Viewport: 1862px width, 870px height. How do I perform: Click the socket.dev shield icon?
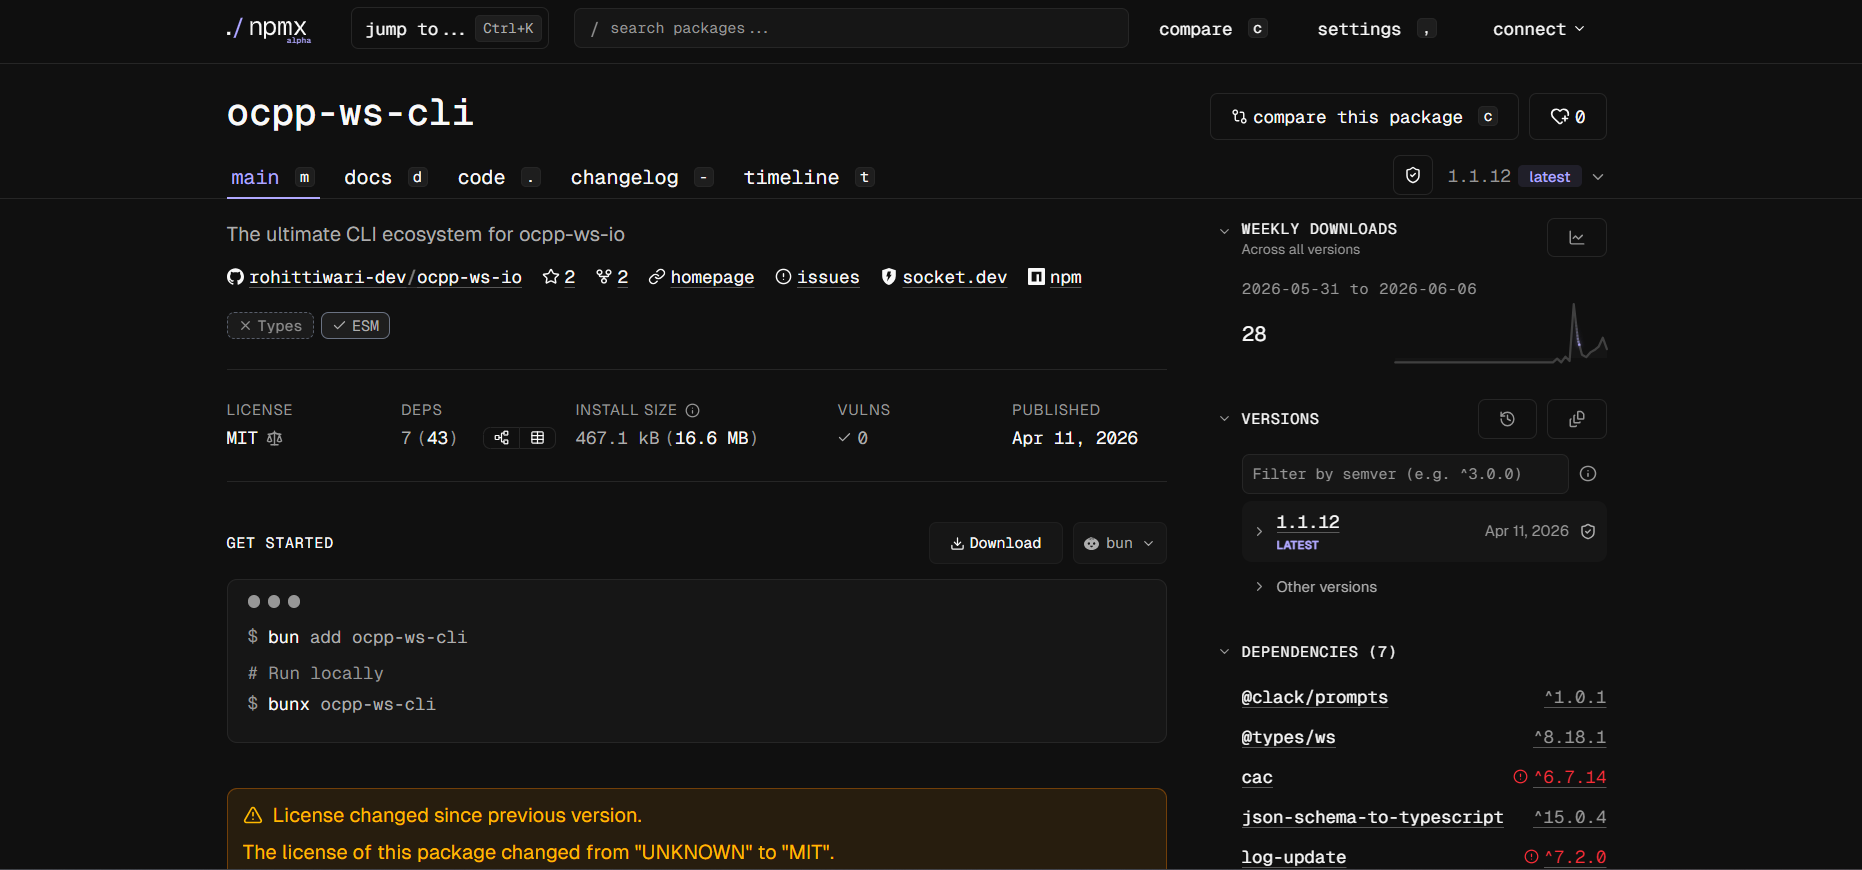(x=888, y=277)
